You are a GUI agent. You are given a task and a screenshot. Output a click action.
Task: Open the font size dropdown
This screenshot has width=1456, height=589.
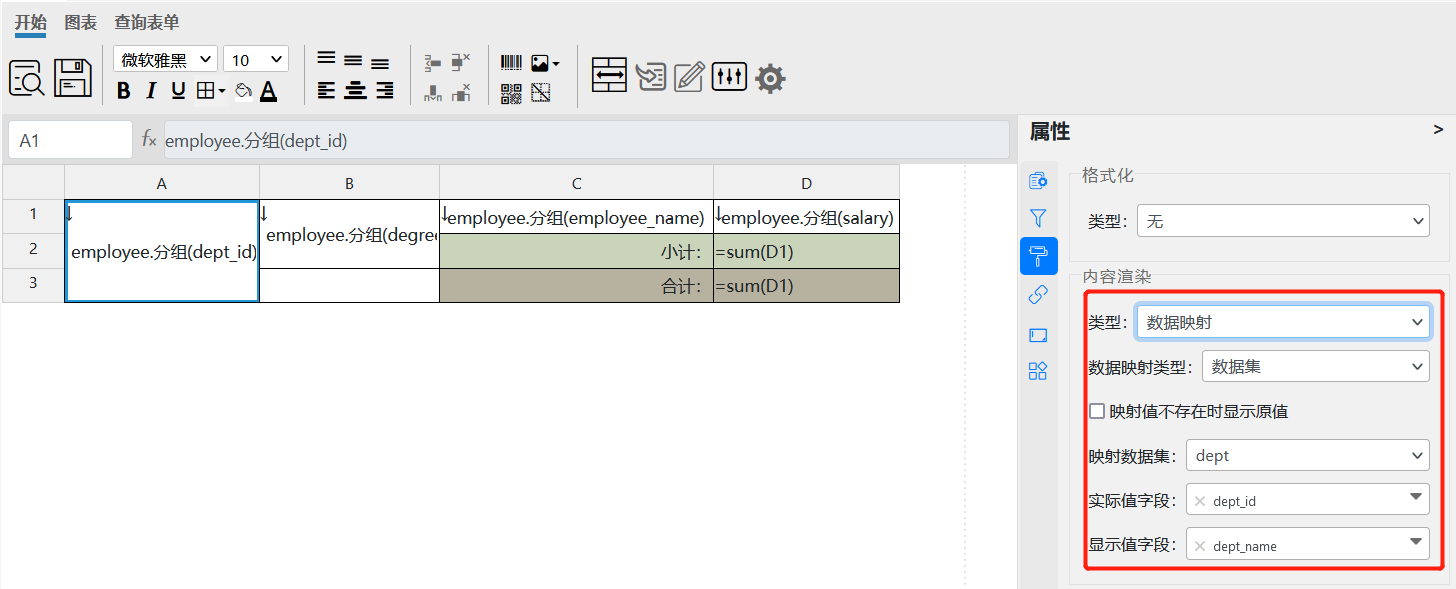(256, 60)
